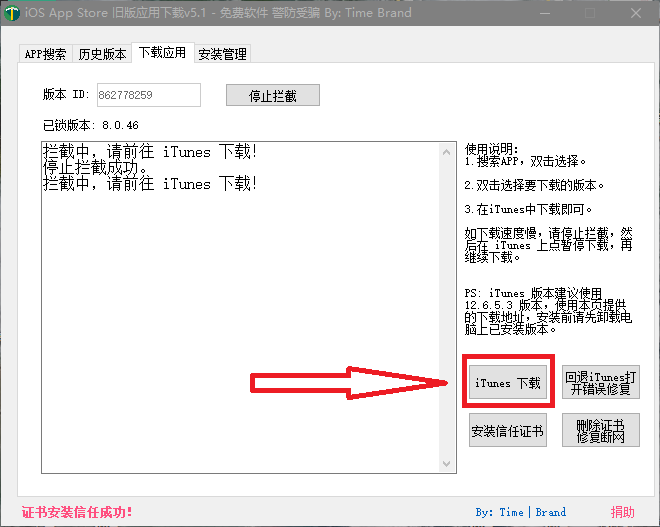The height and width of the screenshot is (527, 660).
Task: Click the 证书安装信任成功 status message
Action: click(77, 512)
